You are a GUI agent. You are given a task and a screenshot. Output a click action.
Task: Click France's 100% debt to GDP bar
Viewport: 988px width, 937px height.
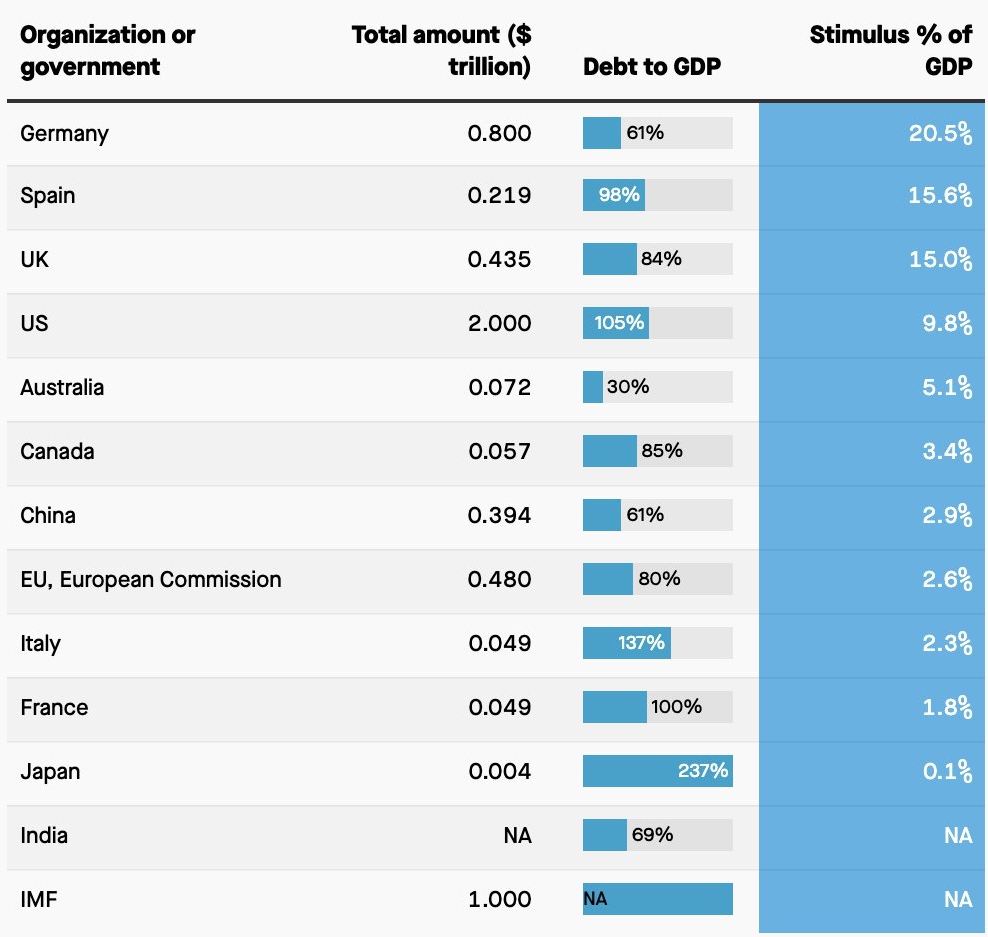pos(615,707)
